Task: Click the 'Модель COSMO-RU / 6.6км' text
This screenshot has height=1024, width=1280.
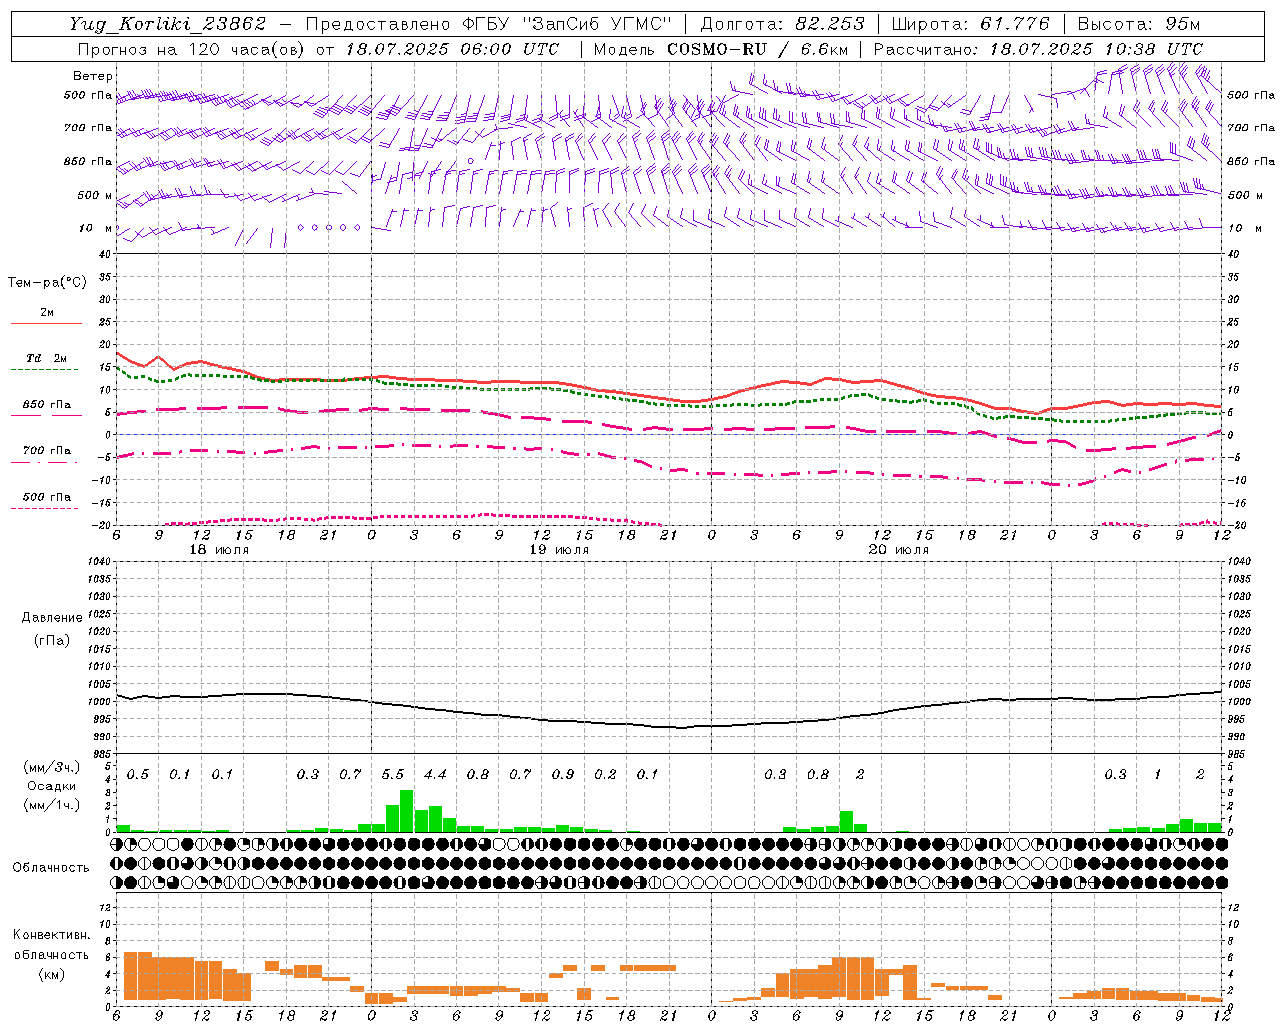Action: [x=721, y=49]
